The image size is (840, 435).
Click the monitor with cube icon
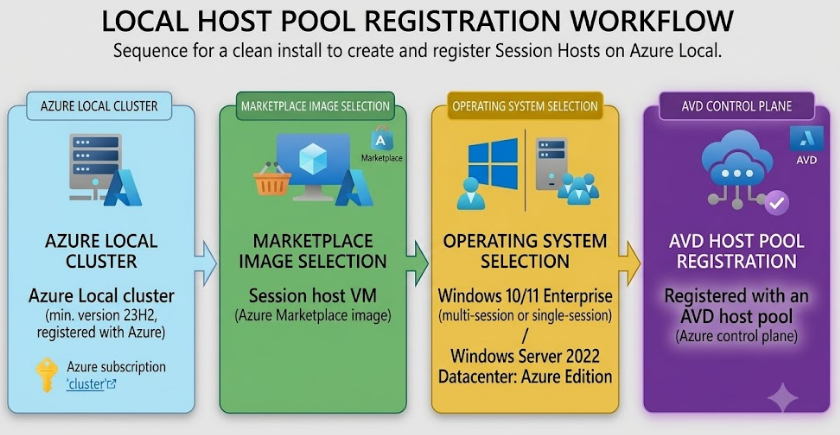313,166
